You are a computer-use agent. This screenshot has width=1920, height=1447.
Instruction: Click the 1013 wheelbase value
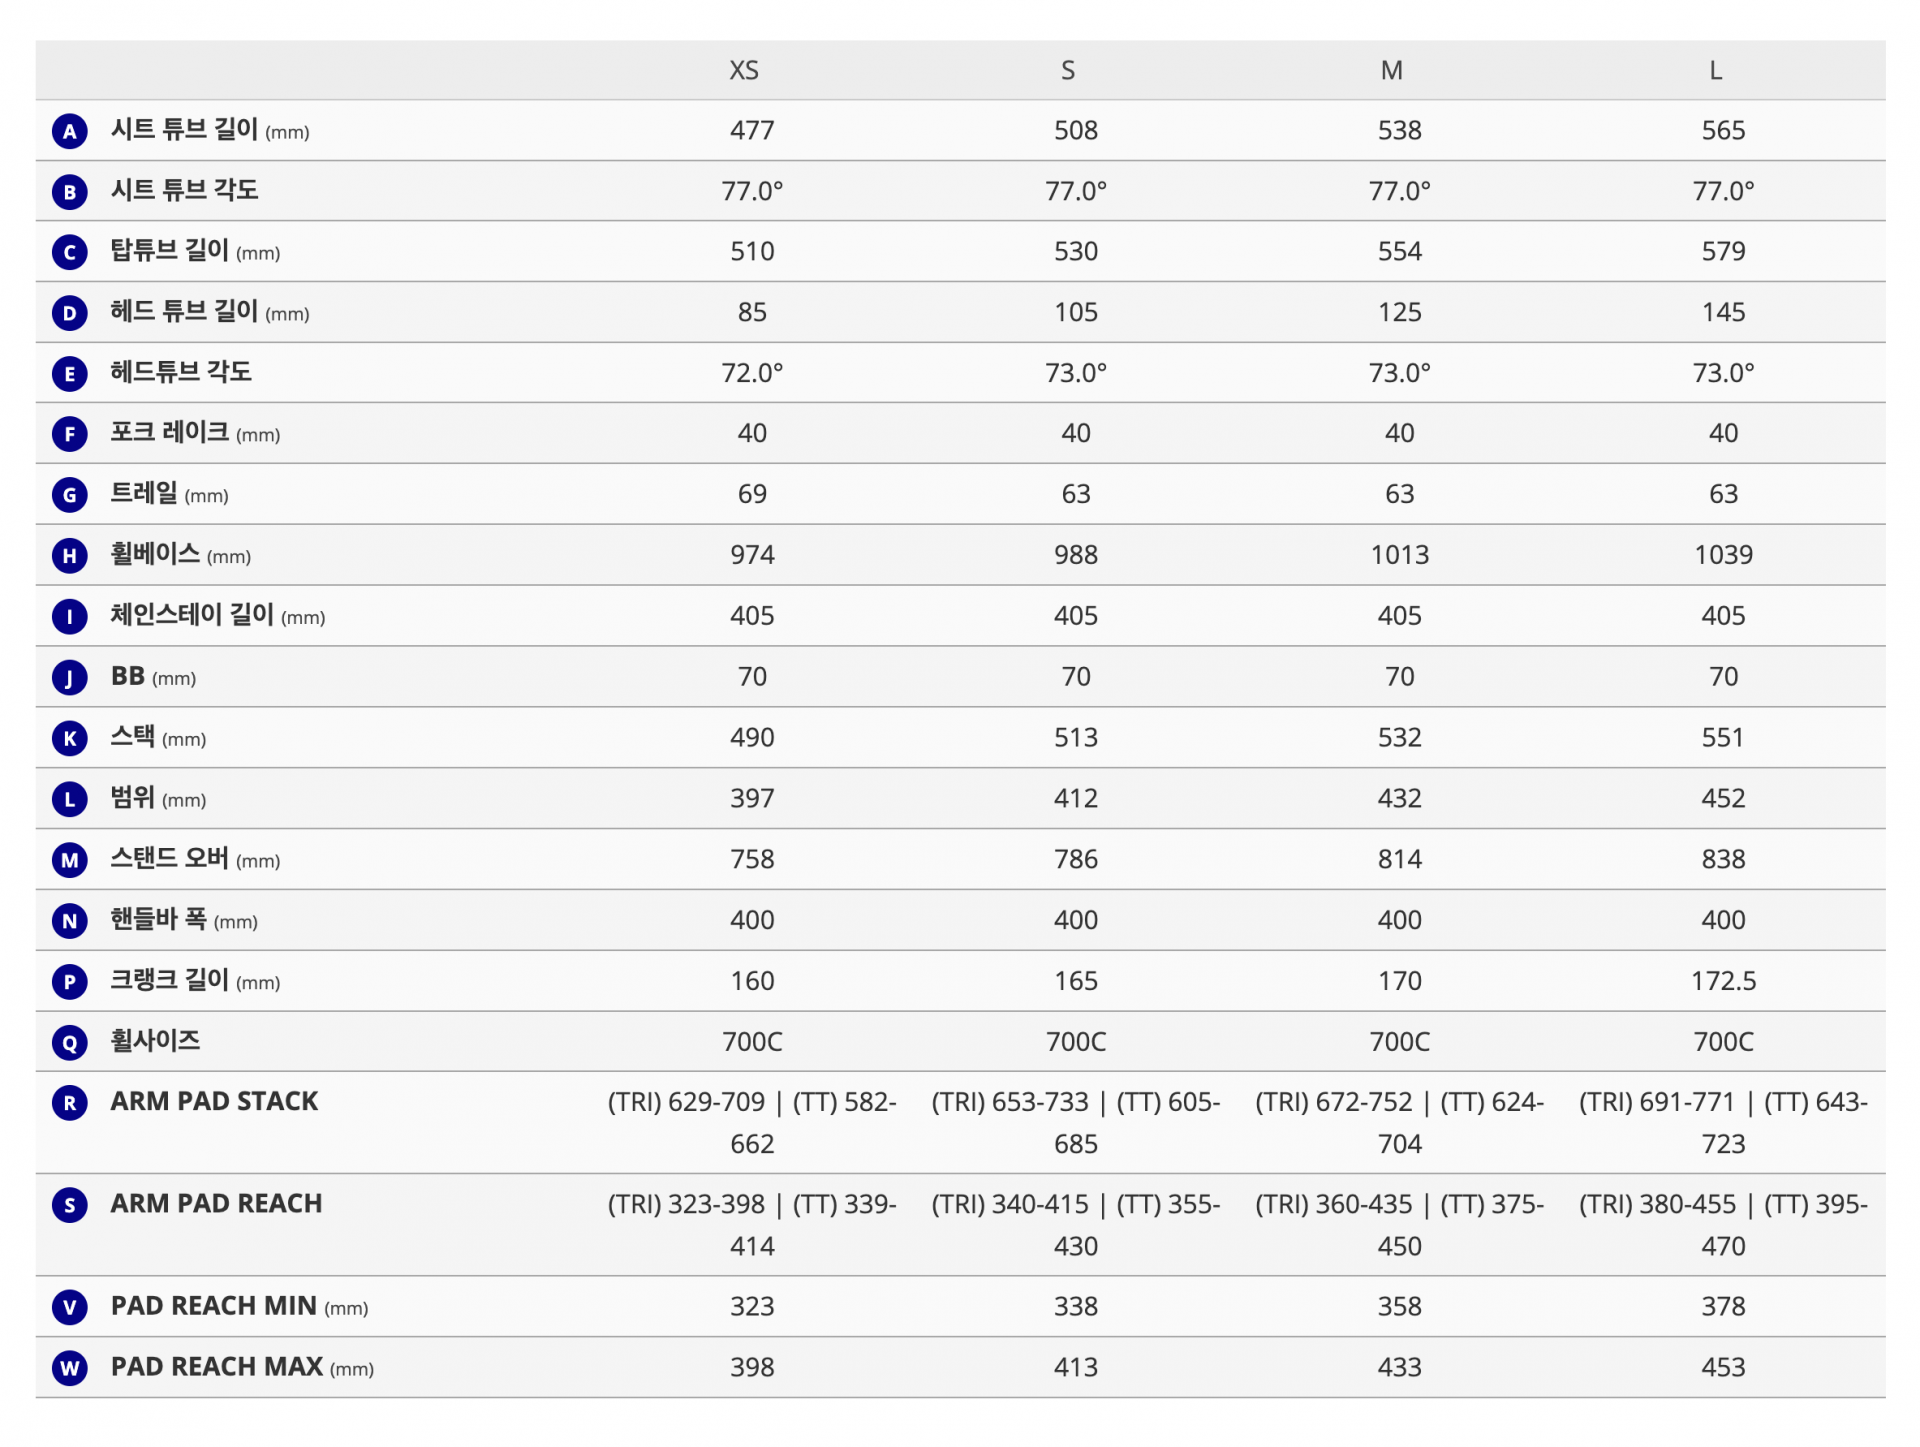(1399, 555)
